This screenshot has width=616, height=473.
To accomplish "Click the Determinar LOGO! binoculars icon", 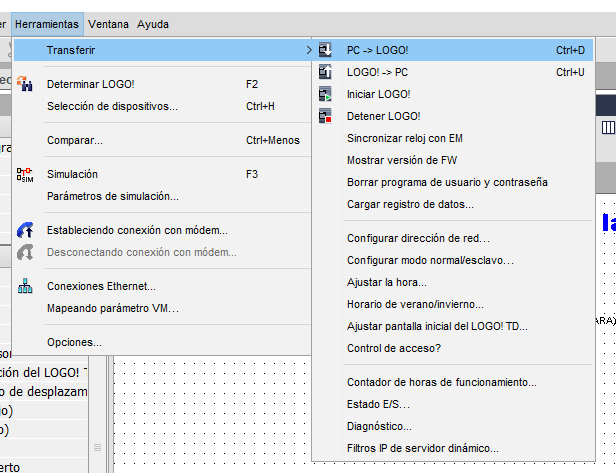I will click(25, 84).
